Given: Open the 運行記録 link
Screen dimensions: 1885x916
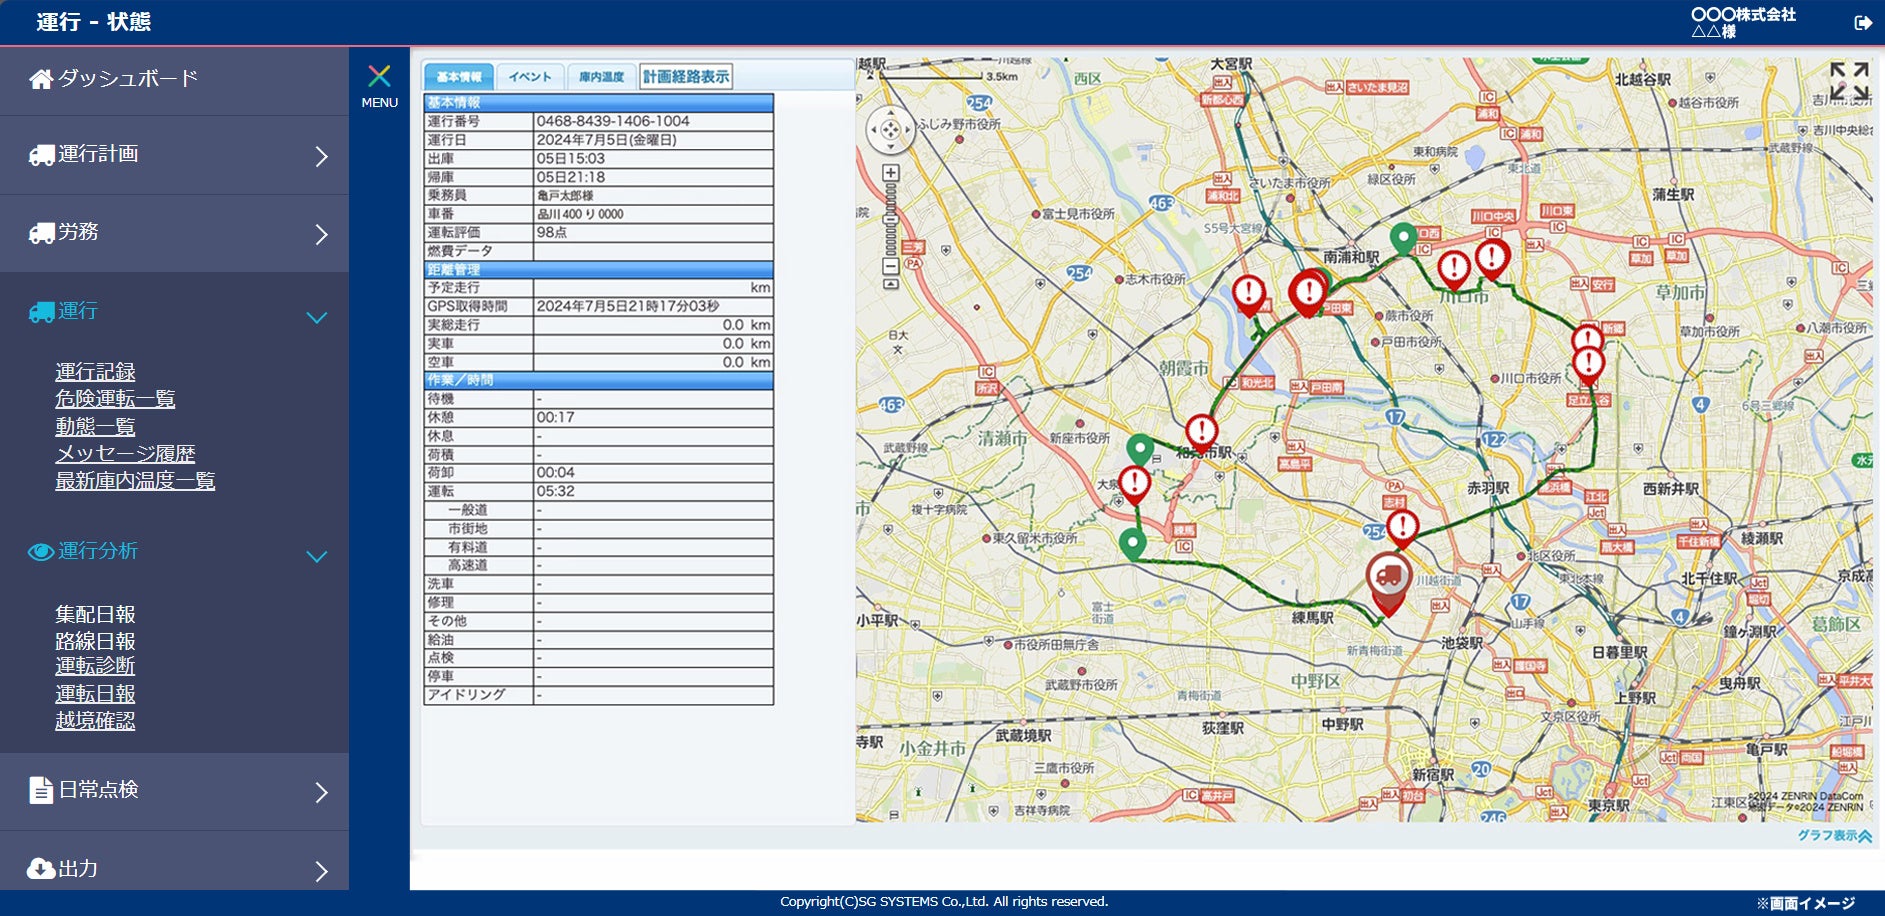Looking at the screenshot, I should click(95, 372).
